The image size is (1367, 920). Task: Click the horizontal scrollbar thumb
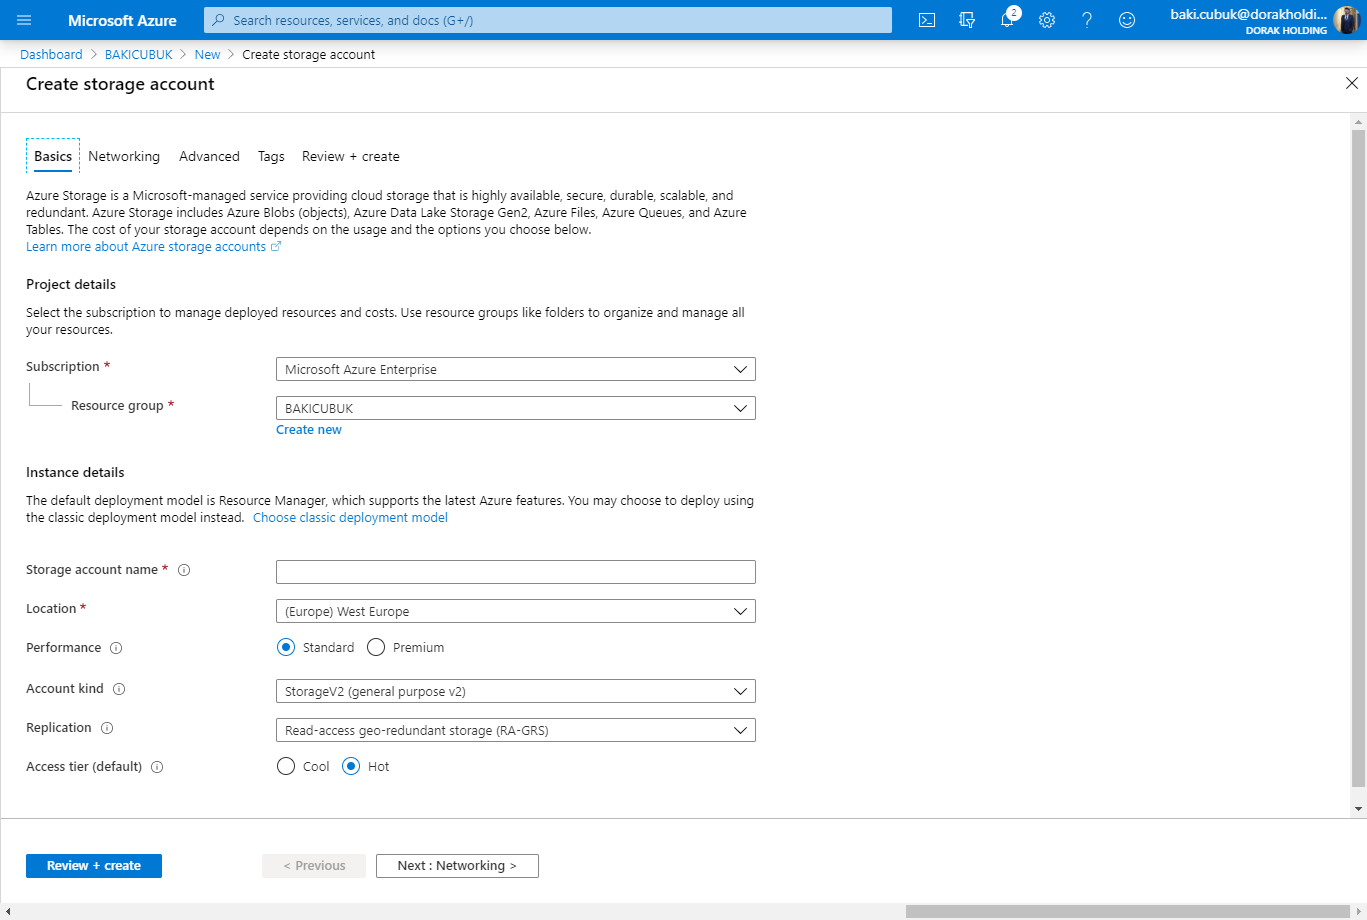point(1128,911)
